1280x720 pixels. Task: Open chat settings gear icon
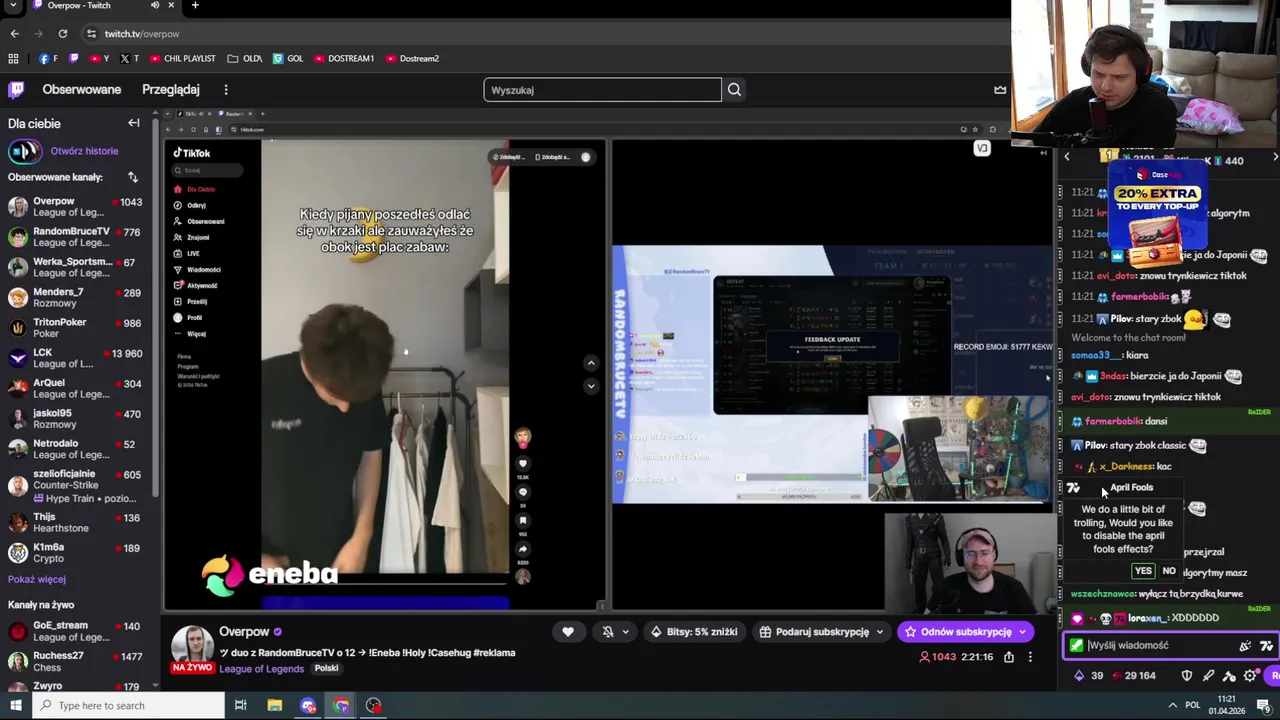(1250, 676)
